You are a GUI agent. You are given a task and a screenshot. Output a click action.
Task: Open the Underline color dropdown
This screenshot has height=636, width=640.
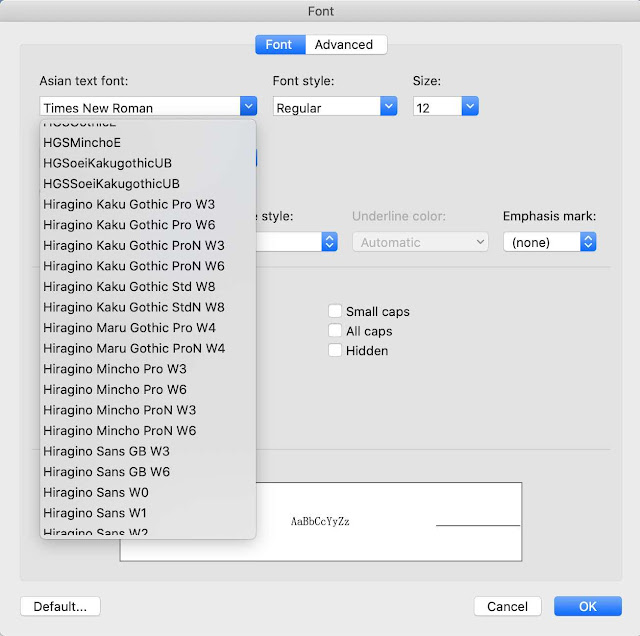click(420, 242)
